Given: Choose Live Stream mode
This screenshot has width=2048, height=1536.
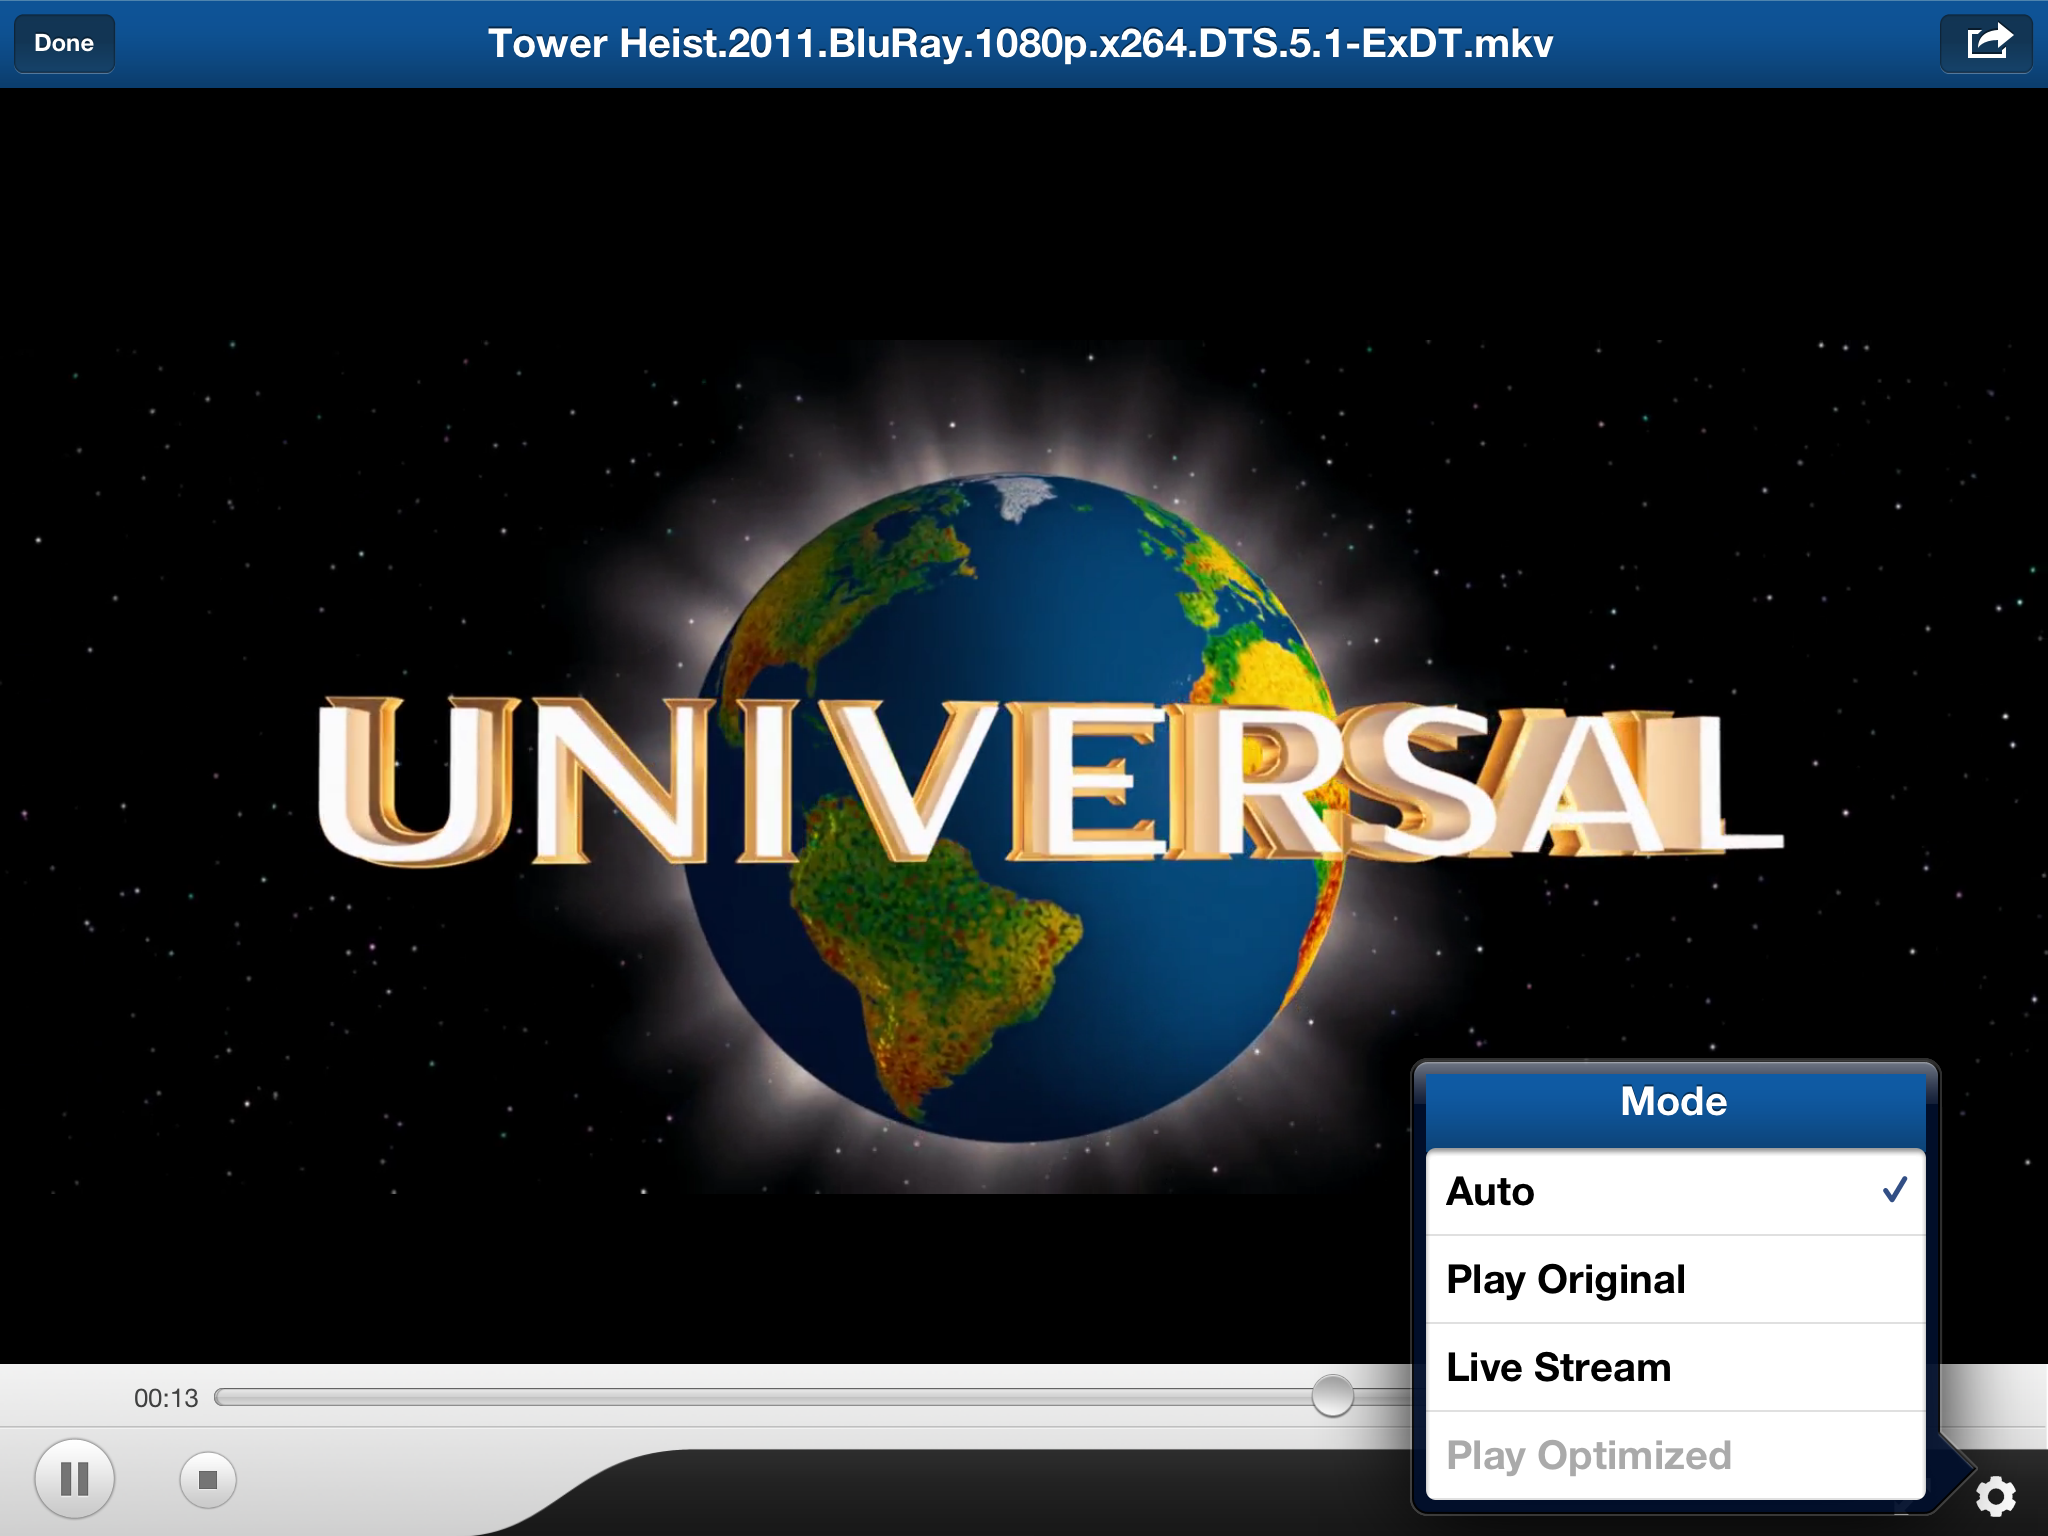Looking at the screenshot, I should click(1675, 1368).
